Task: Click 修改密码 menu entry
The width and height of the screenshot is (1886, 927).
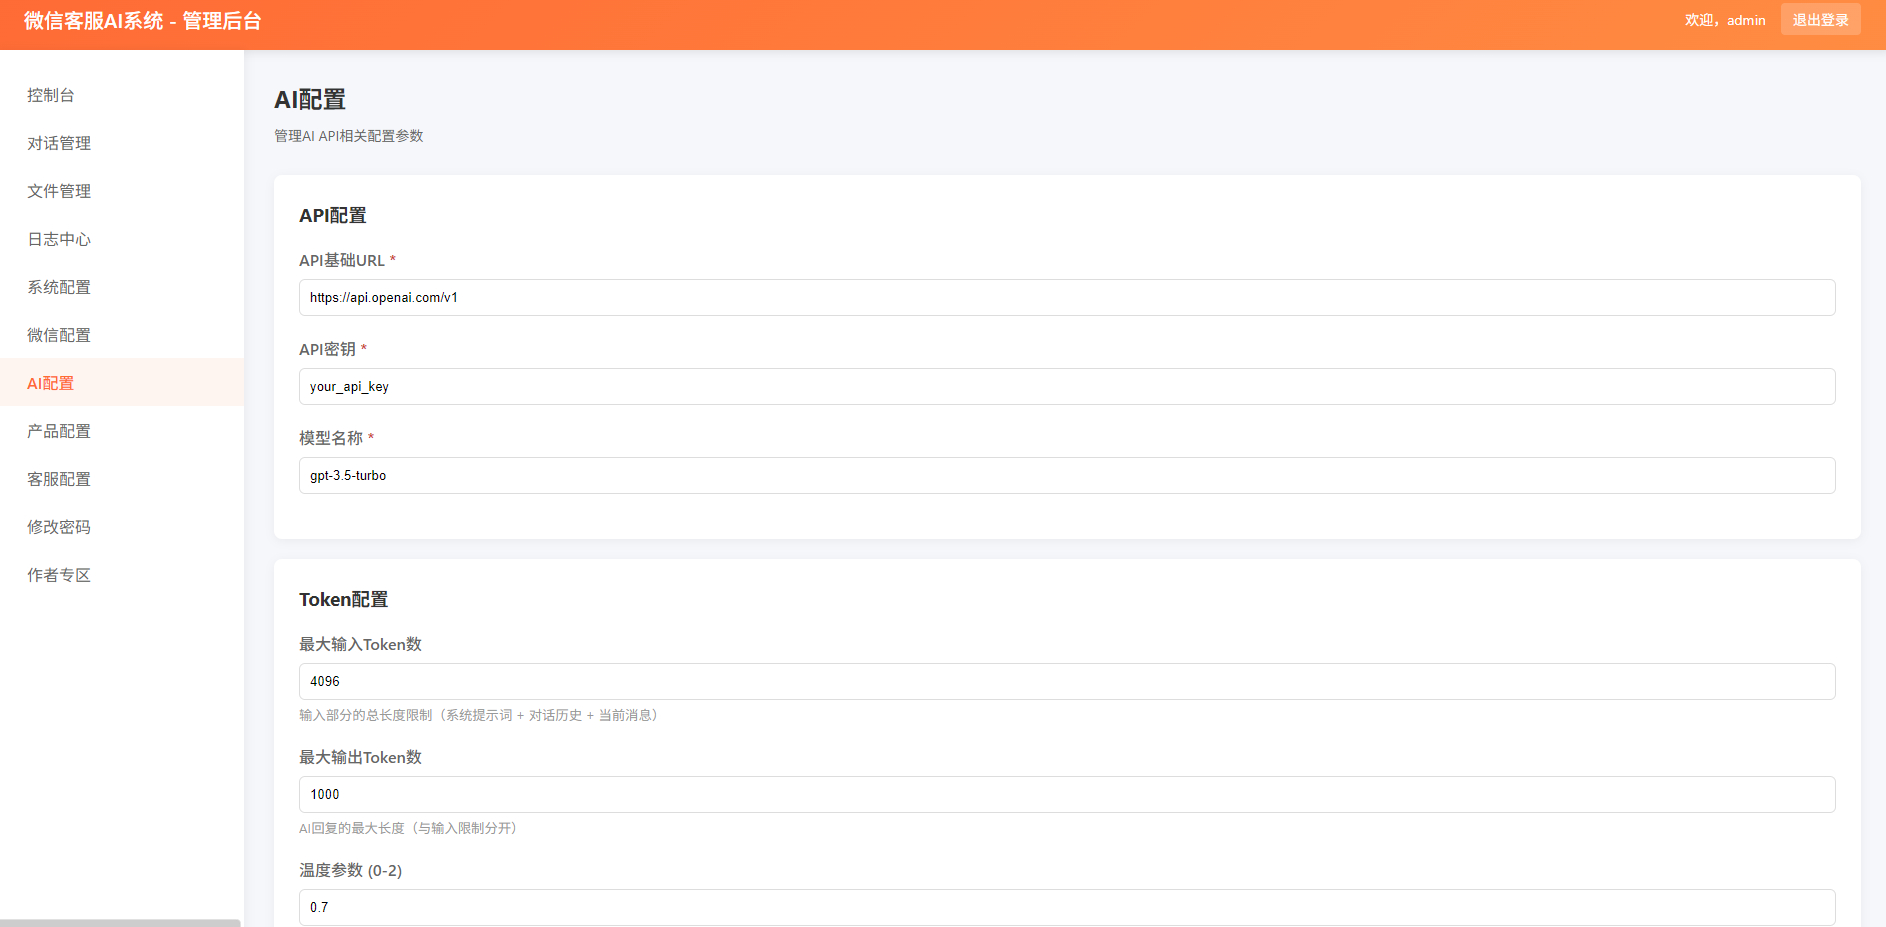Action: pyautogui.click(x=59, y=527)
